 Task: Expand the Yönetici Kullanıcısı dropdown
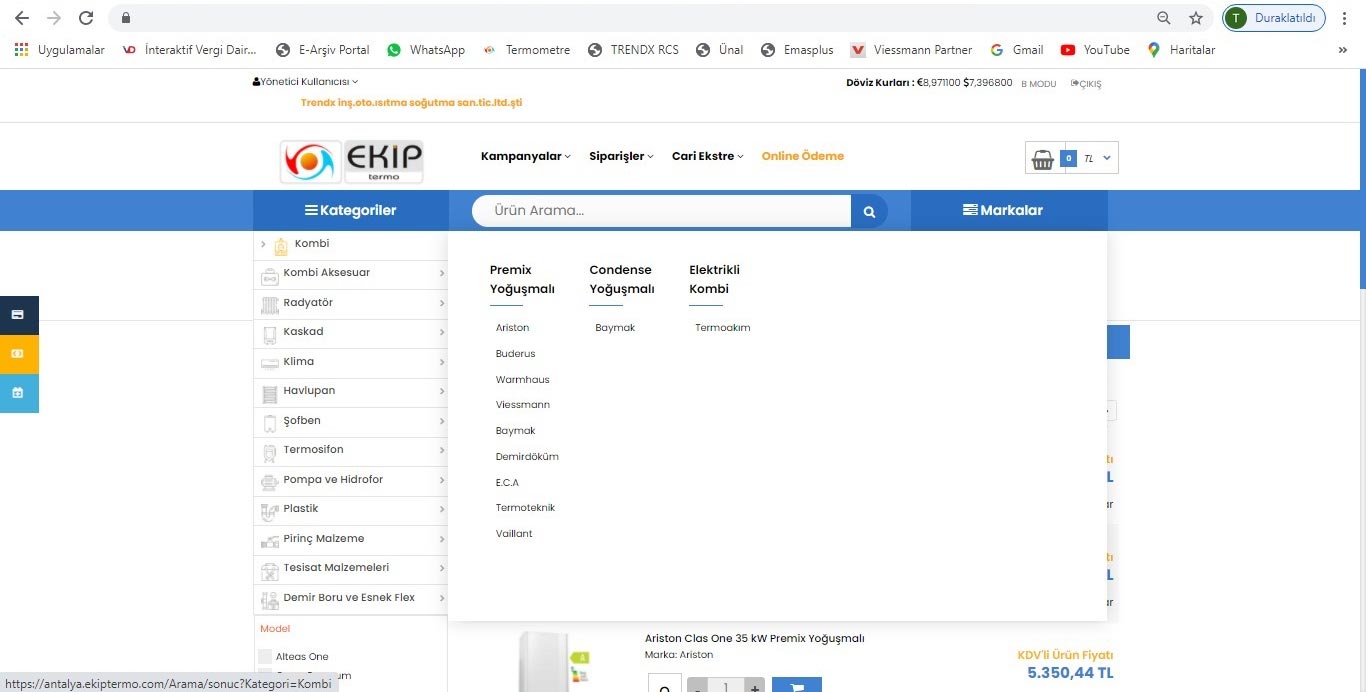tap(305, 82)
